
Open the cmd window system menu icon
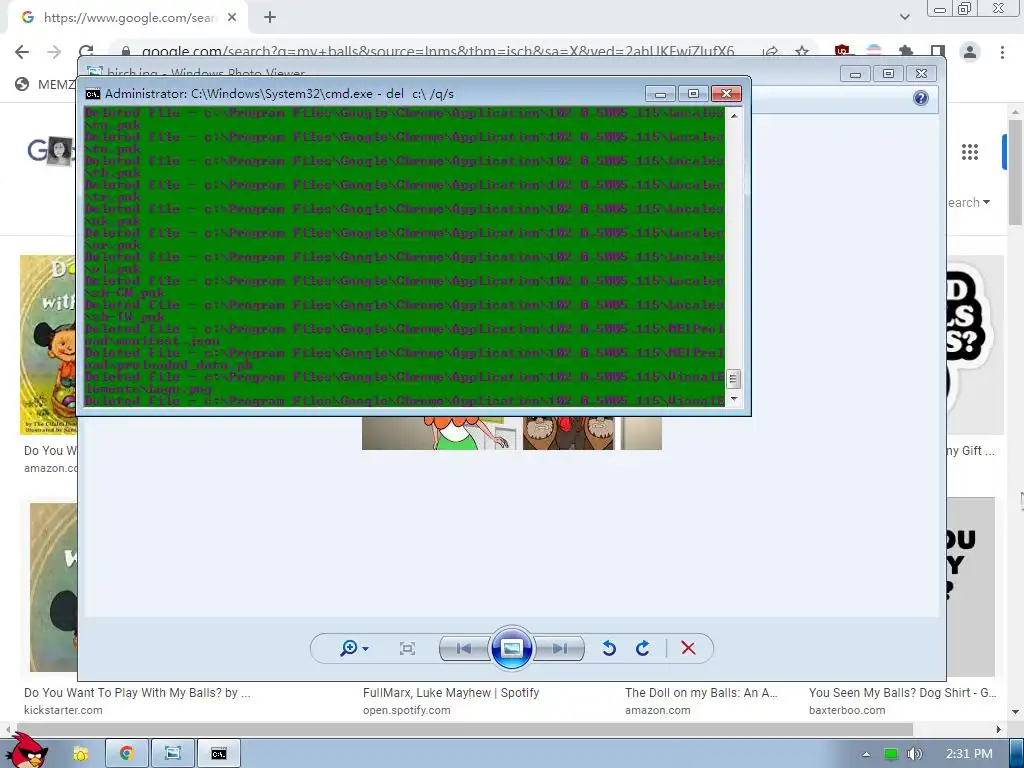[x=93, y=94]
